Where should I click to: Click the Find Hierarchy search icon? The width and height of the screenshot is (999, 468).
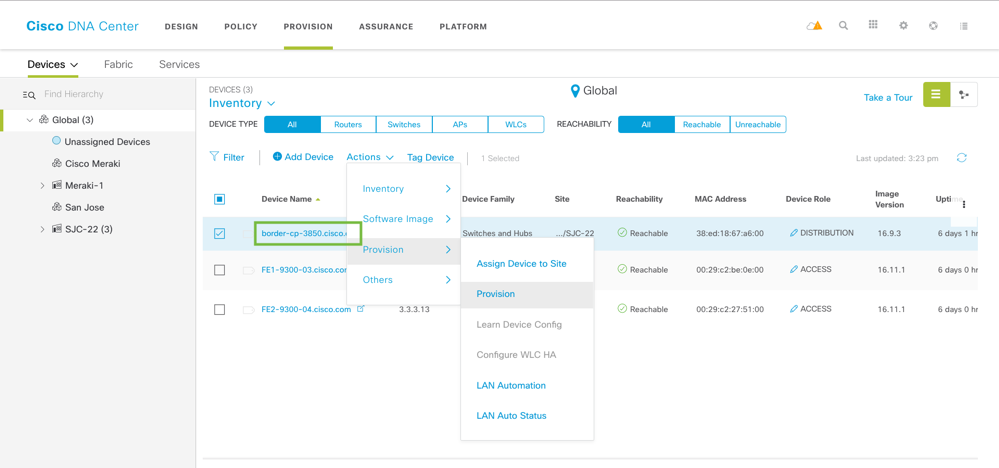click(x=29, y=95)
